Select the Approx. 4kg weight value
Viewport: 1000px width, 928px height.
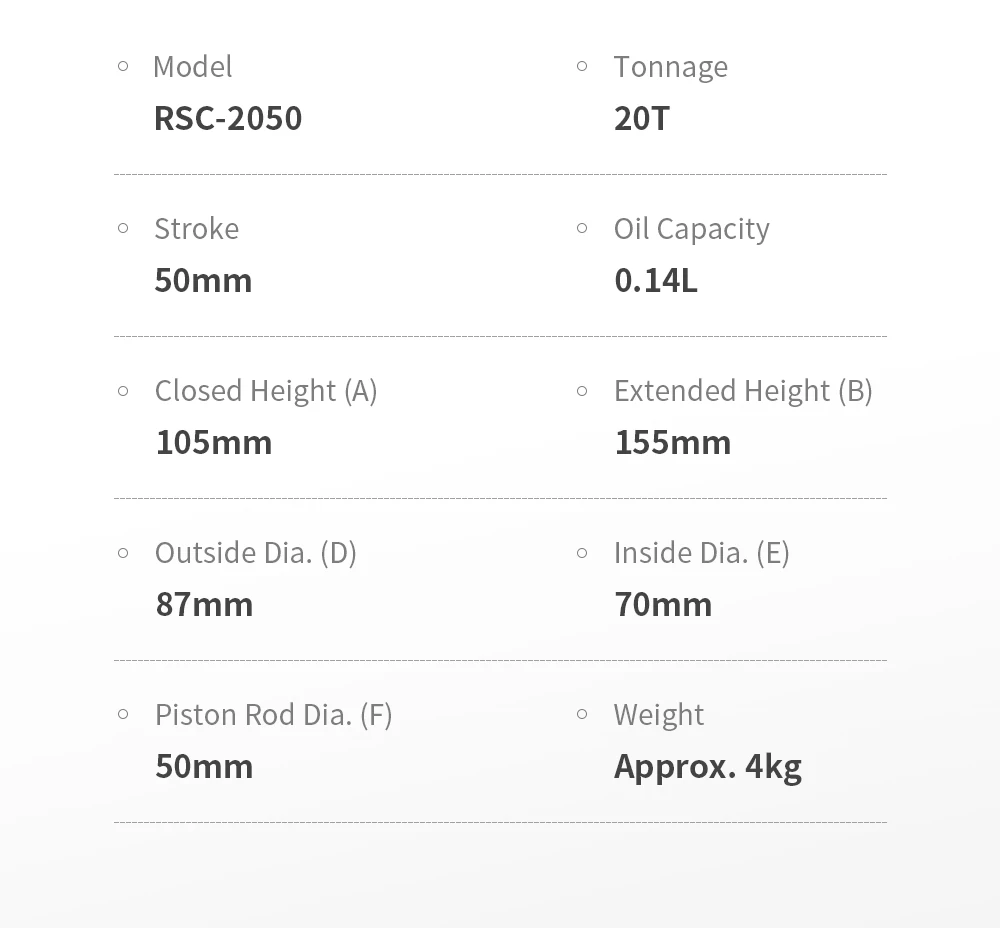[707, 767]
